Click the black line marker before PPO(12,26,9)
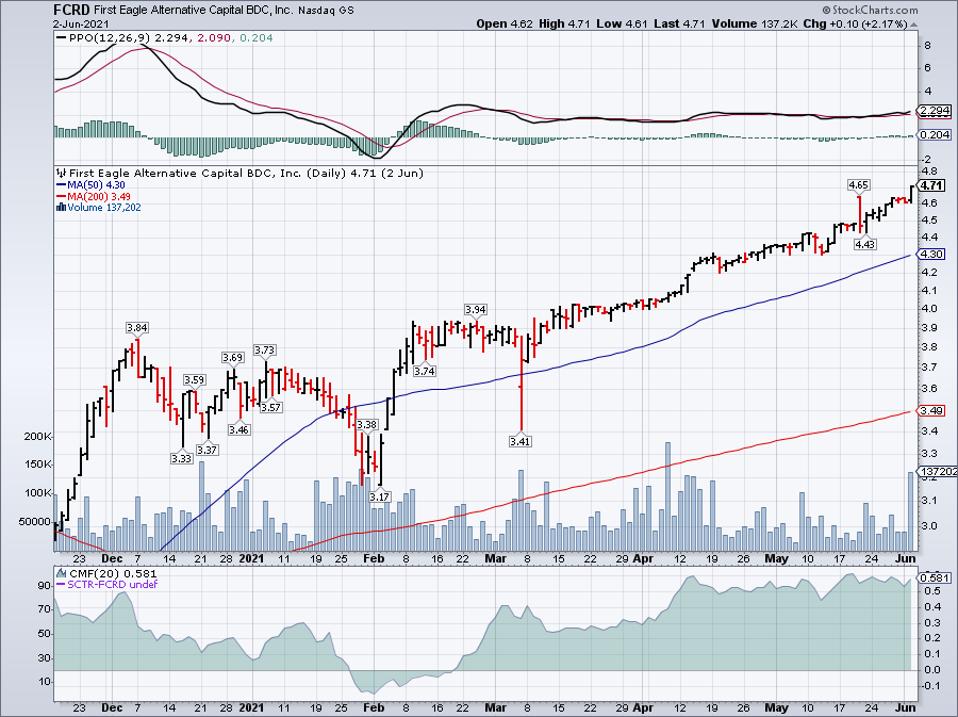Image resolution: width=958 pixels, height=717 pixels. coord(60,38)
